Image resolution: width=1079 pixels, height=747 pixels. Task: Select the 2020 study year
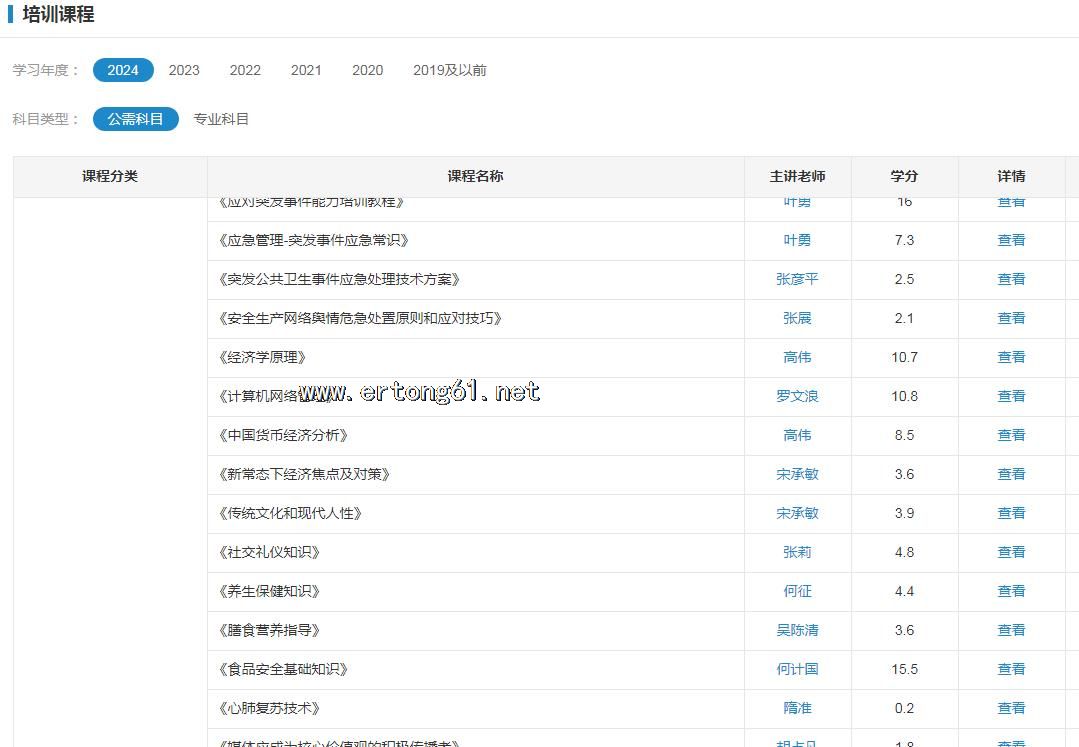[367, 70]
